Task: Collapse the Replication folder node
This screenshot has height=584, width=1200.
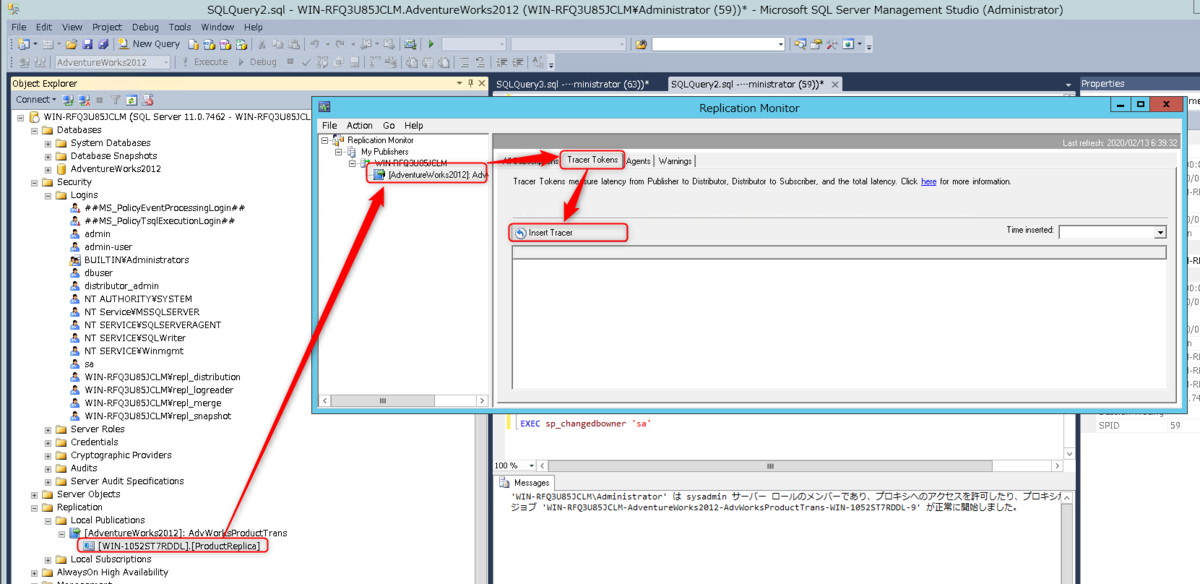Action: click(34, 507)
